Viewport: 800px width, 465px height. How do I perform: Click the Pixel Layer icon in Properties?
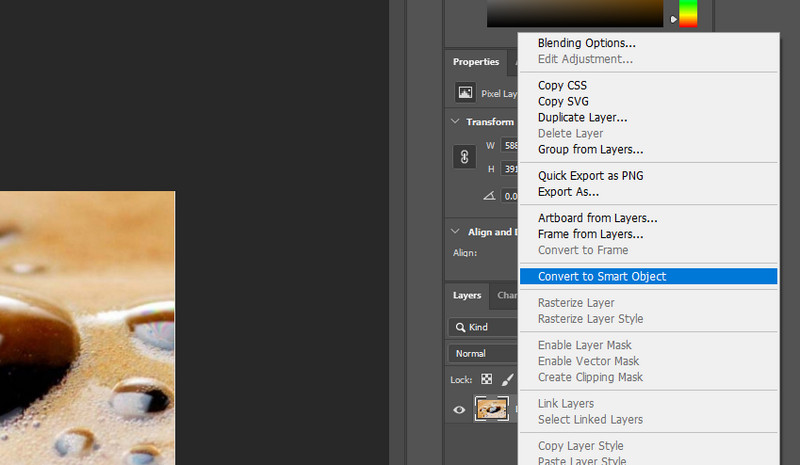click(465, 92)
